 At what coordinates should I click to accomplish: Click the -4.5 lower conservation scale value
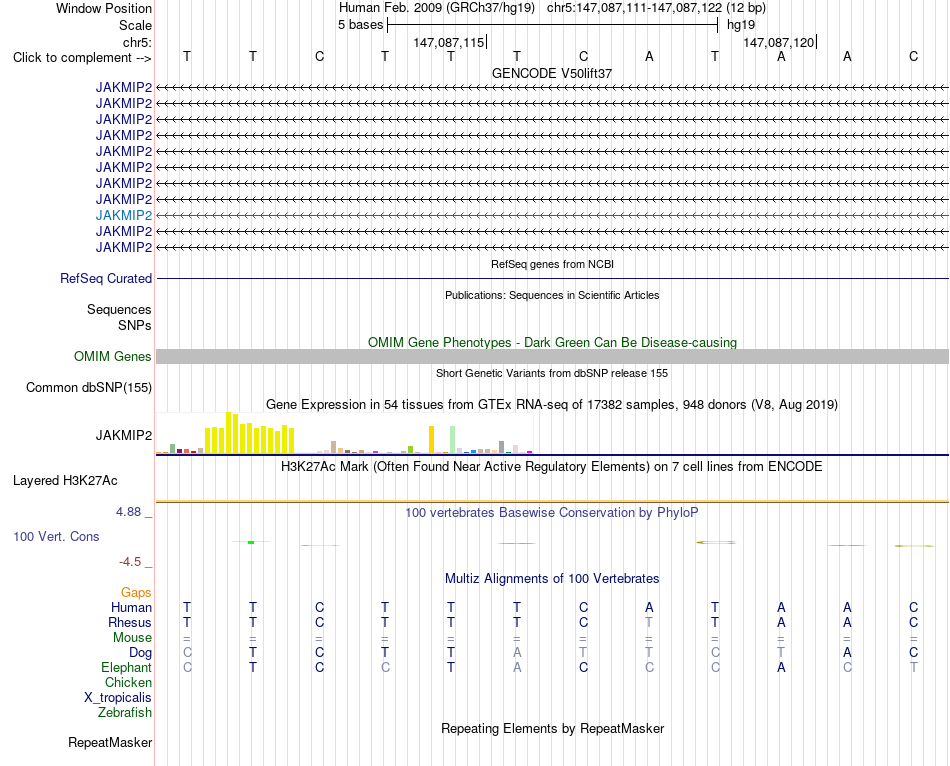(x=130, y=562)
